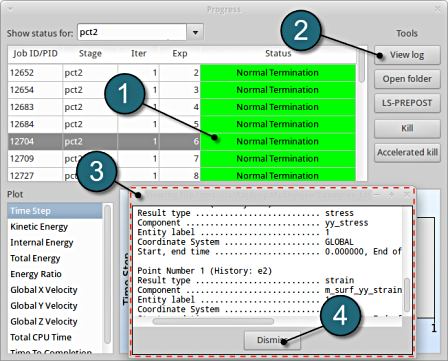Click the Accelerated kill button
The width and height of the screenshot is (448, 361).
[x=407, y=153]
